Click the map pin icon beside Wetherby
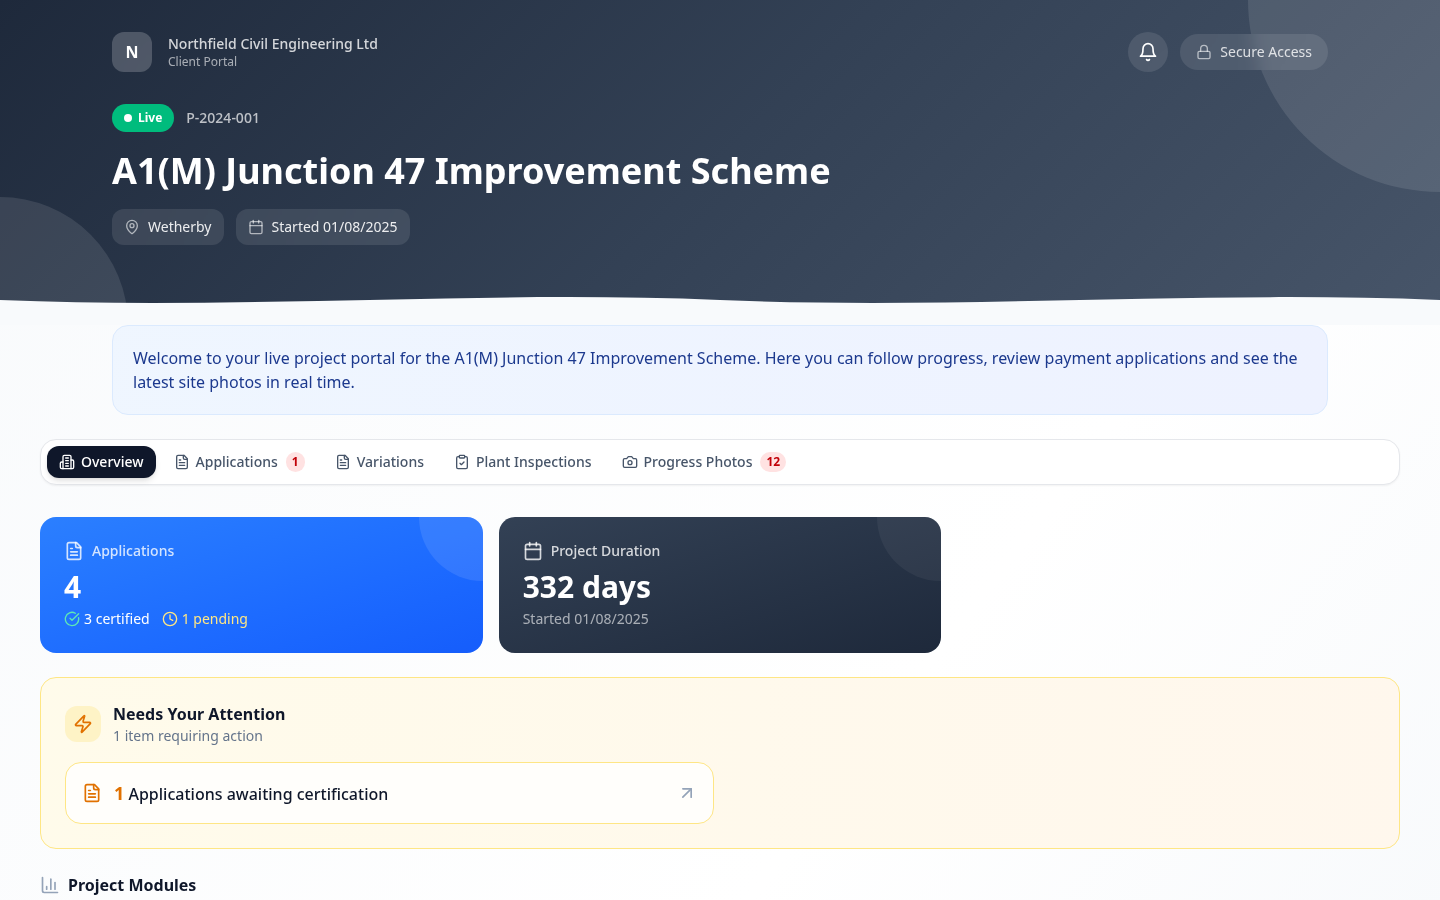Screen dimensions: 1440x900 132,227
